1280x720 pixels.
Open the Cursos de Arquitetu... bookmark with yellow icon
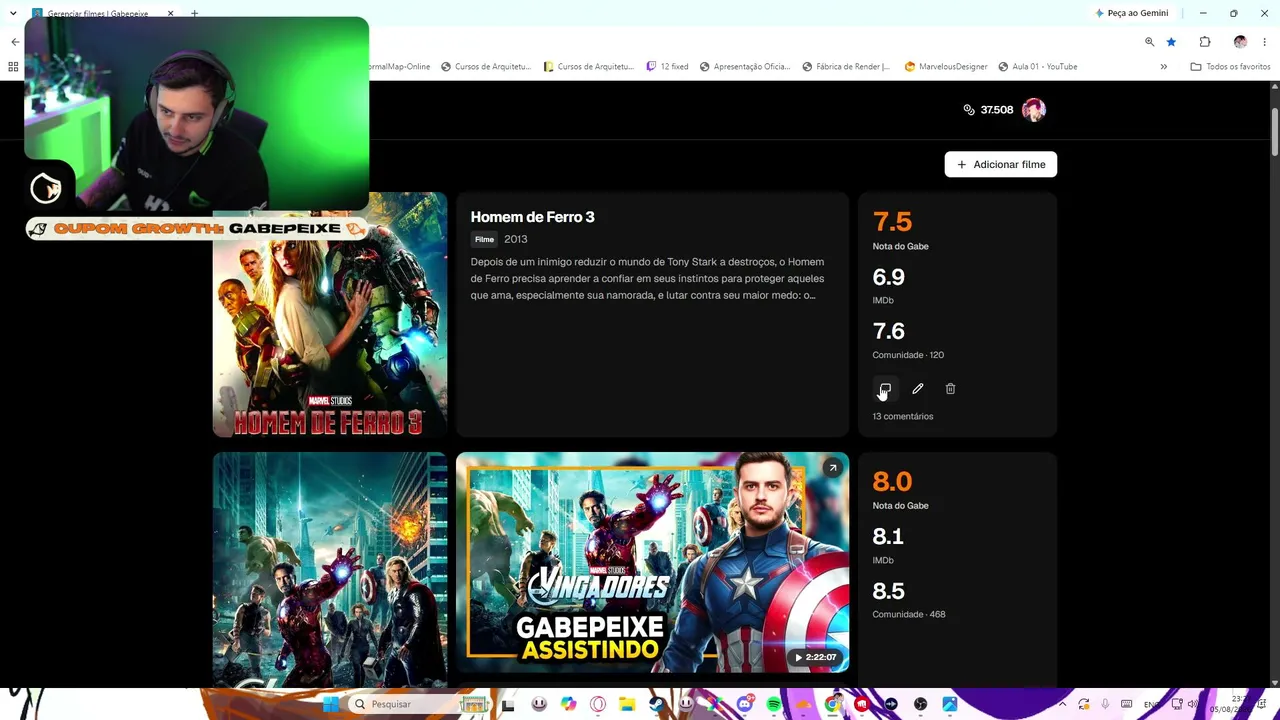pos(589,67)
